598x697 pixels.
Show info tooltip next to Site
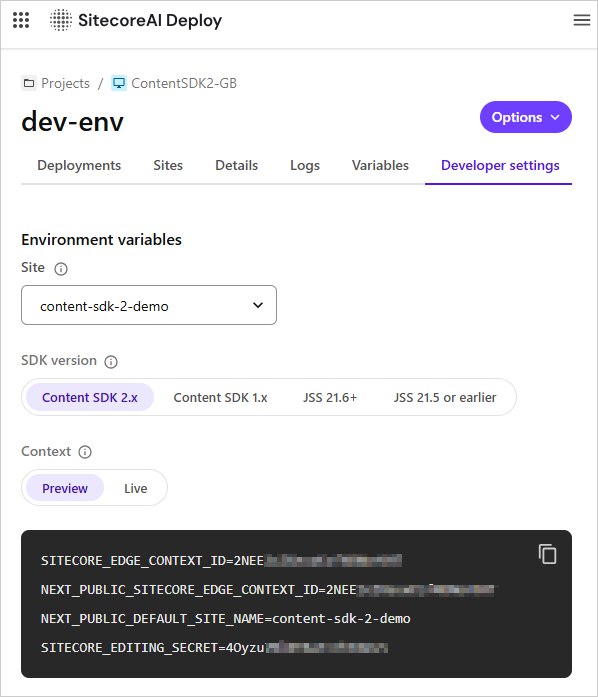(x=61, y=268)
